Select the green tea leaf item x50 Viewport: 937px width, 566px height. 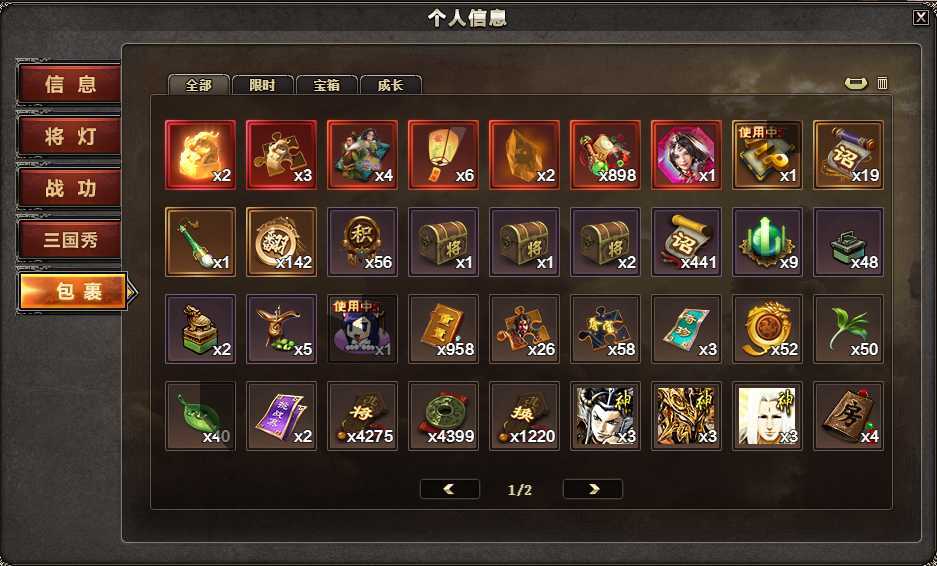[x=849, y=329]
